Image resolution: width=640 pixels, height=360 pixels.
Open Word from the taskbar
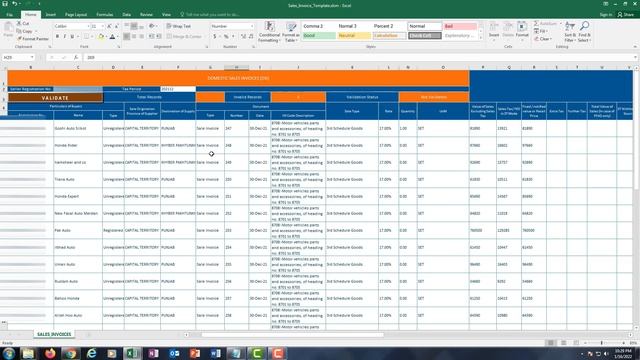(216, 353)
